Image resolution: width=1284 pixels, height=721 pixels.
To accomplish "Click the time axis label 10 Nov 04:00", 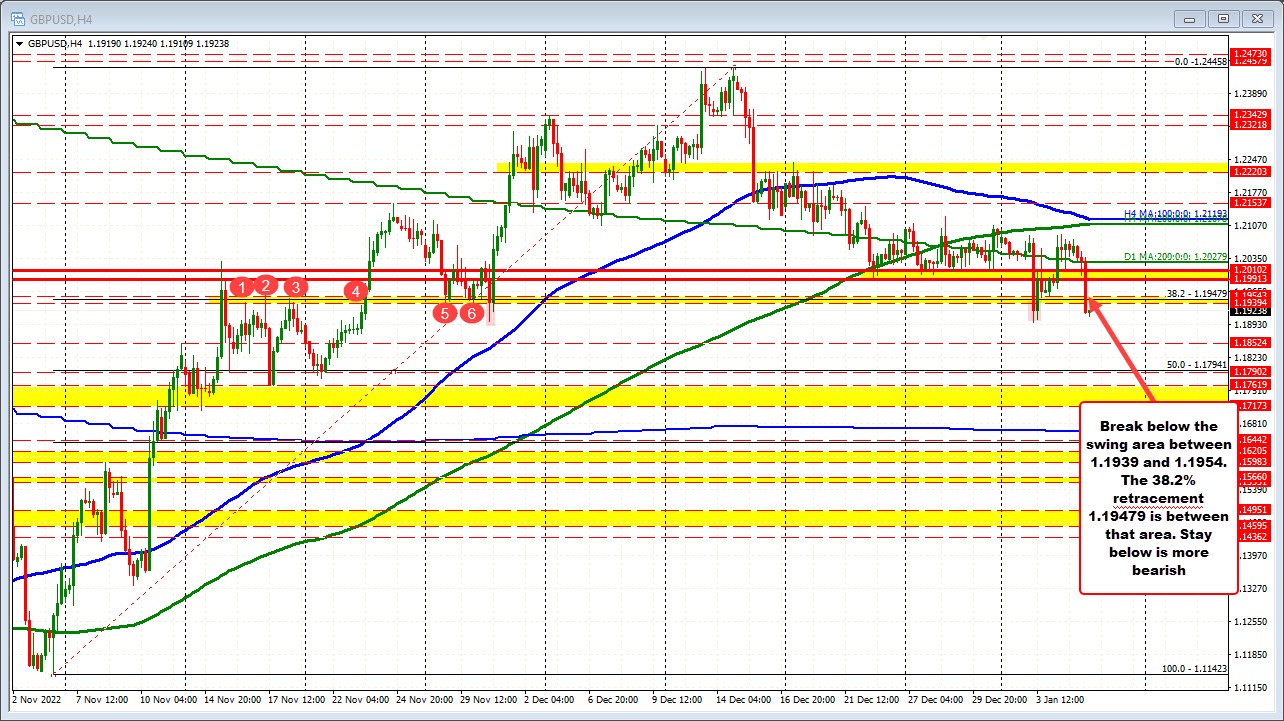I will pyautogui.click(x=169, y=702).
